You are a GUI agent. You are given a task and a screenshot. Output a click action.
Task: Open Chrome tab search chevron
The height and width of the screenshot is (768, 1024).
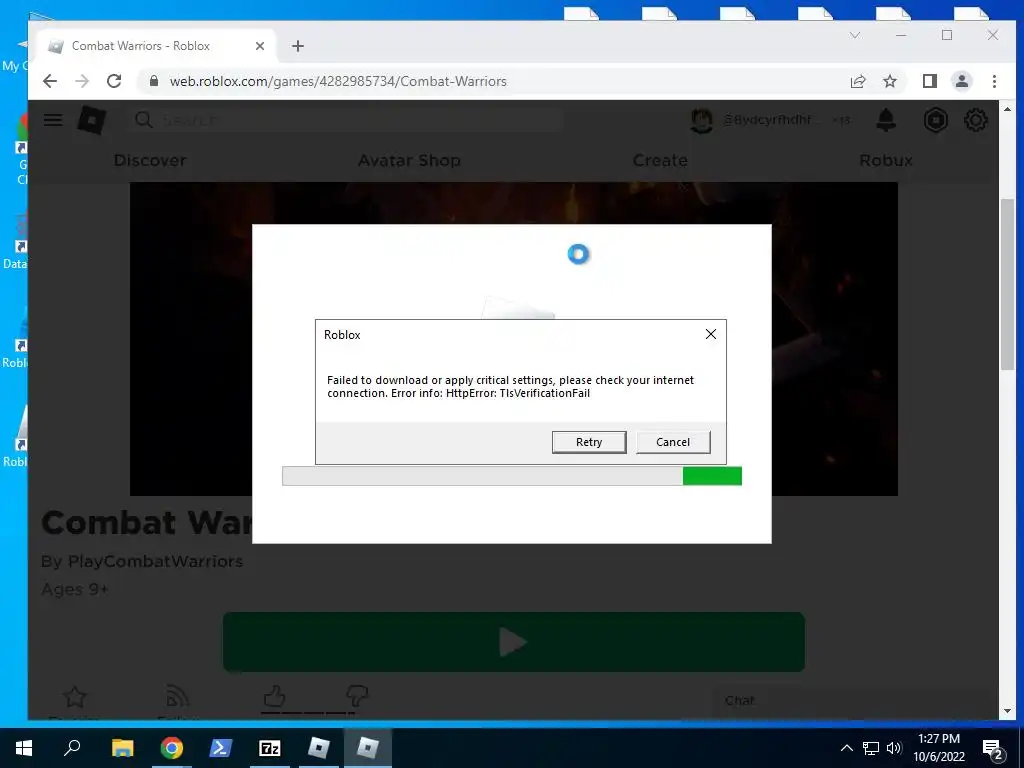point(854,35)
